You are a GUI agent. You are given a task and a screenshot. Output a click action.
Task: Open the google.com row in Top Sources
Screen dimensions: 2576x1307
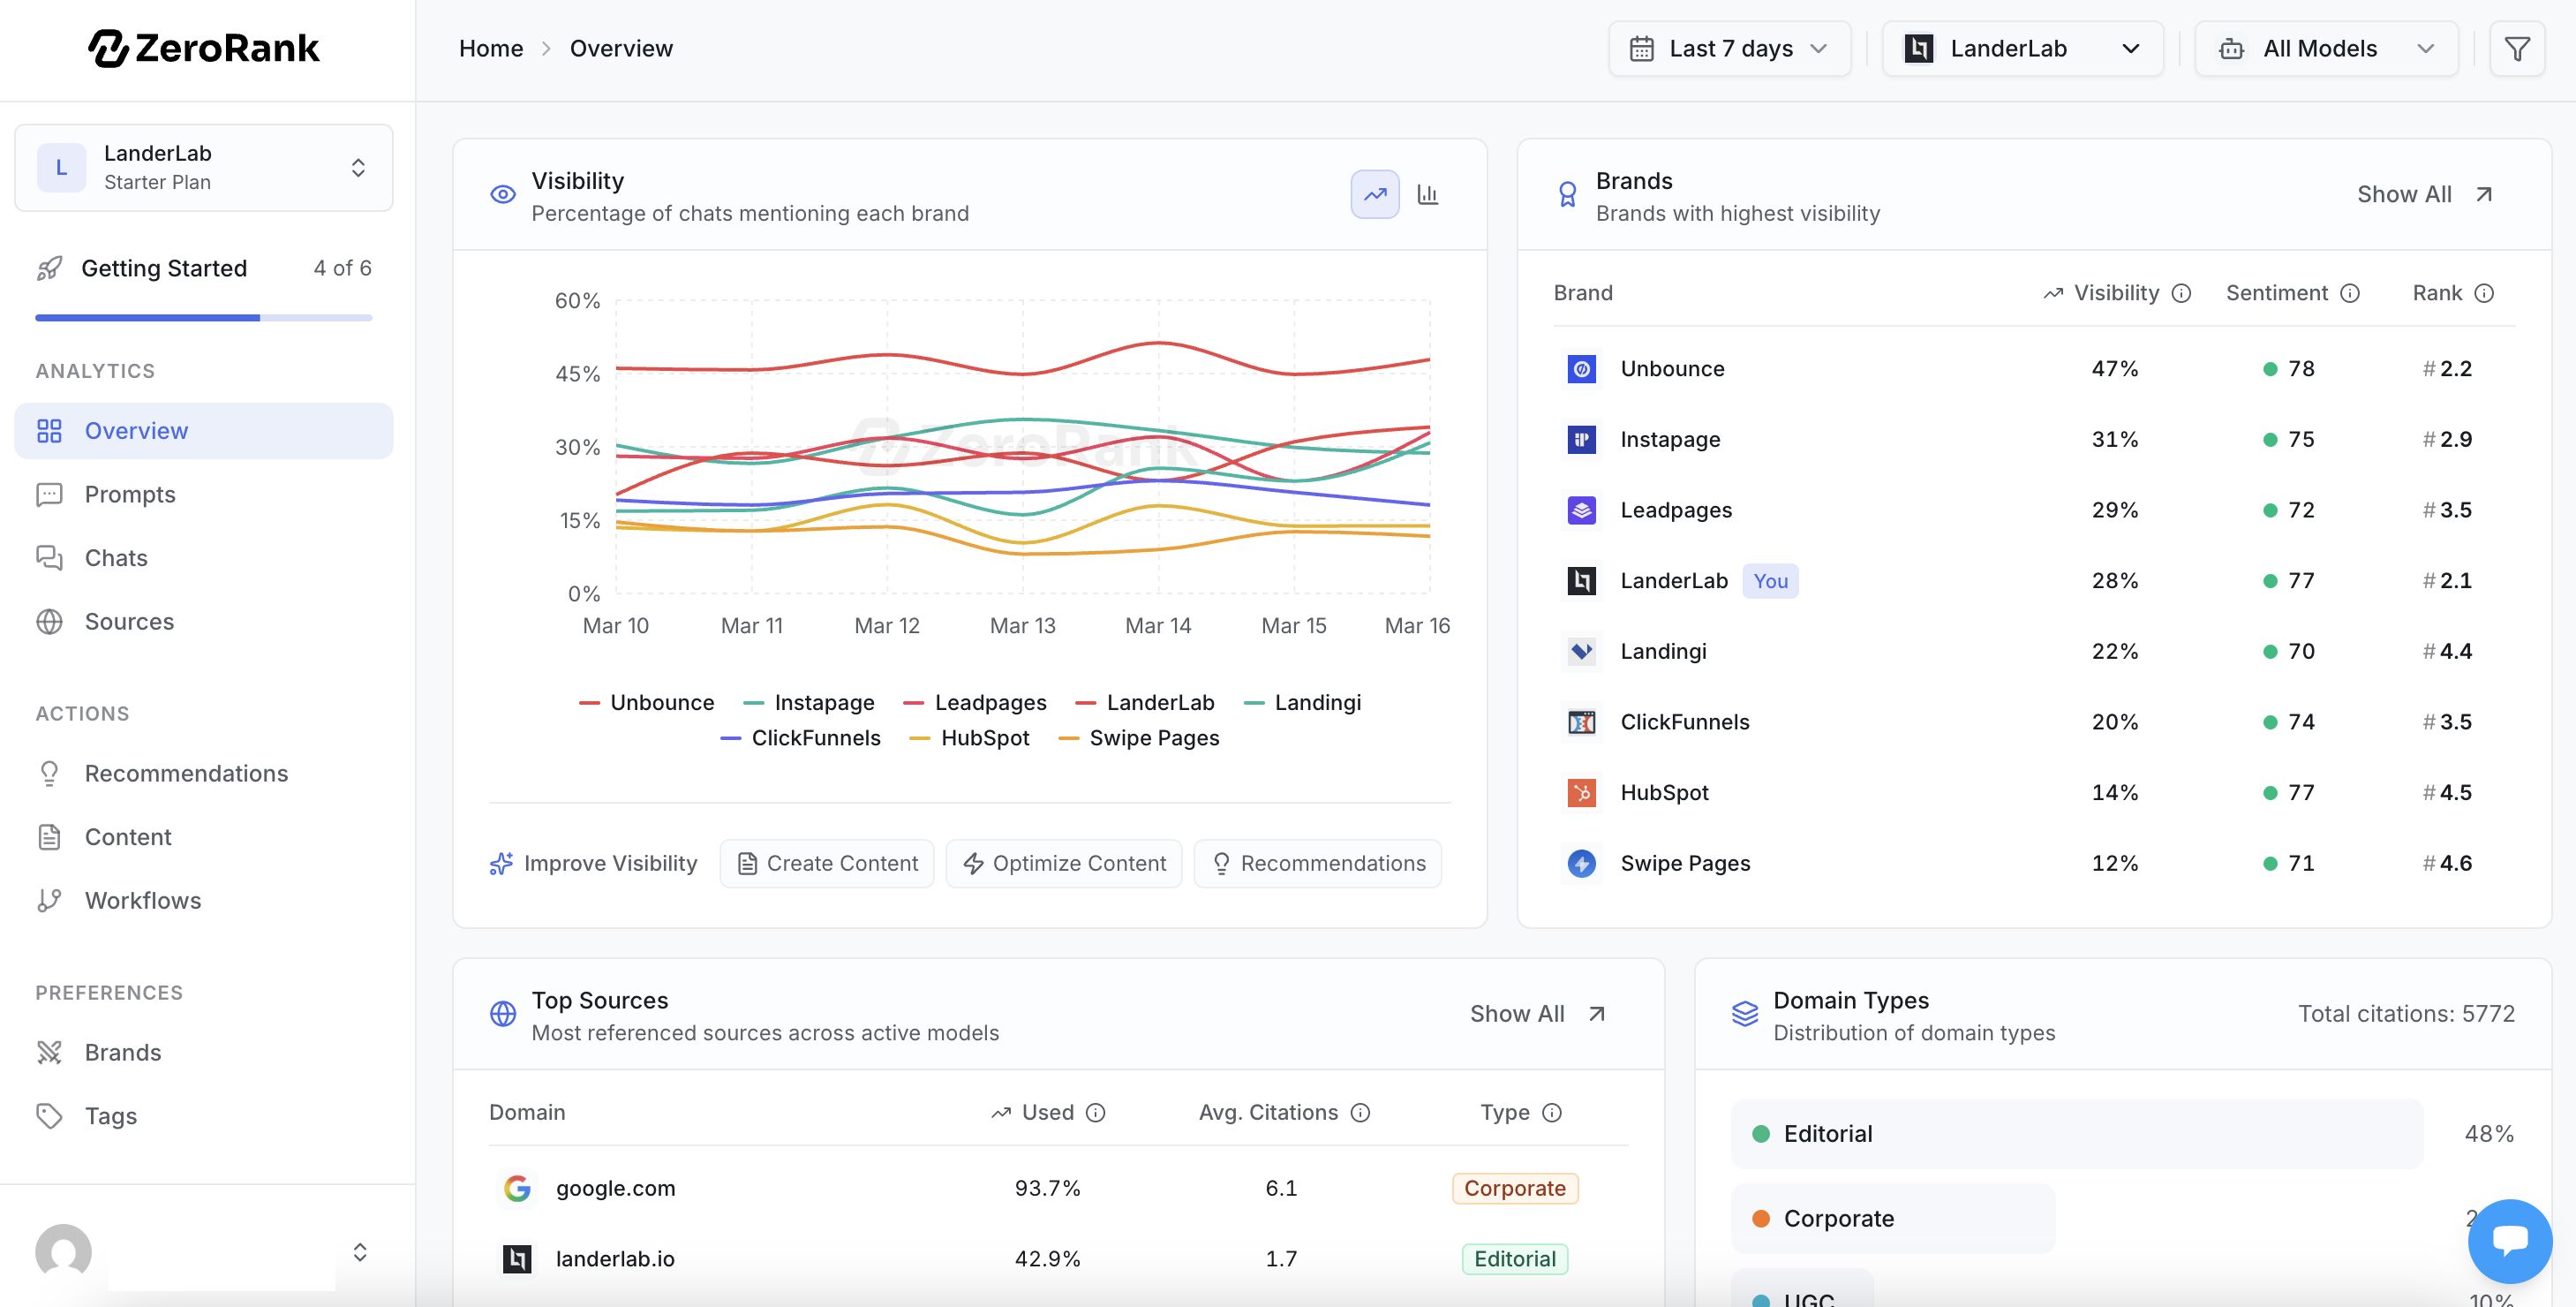click(x=615, y=1188)
